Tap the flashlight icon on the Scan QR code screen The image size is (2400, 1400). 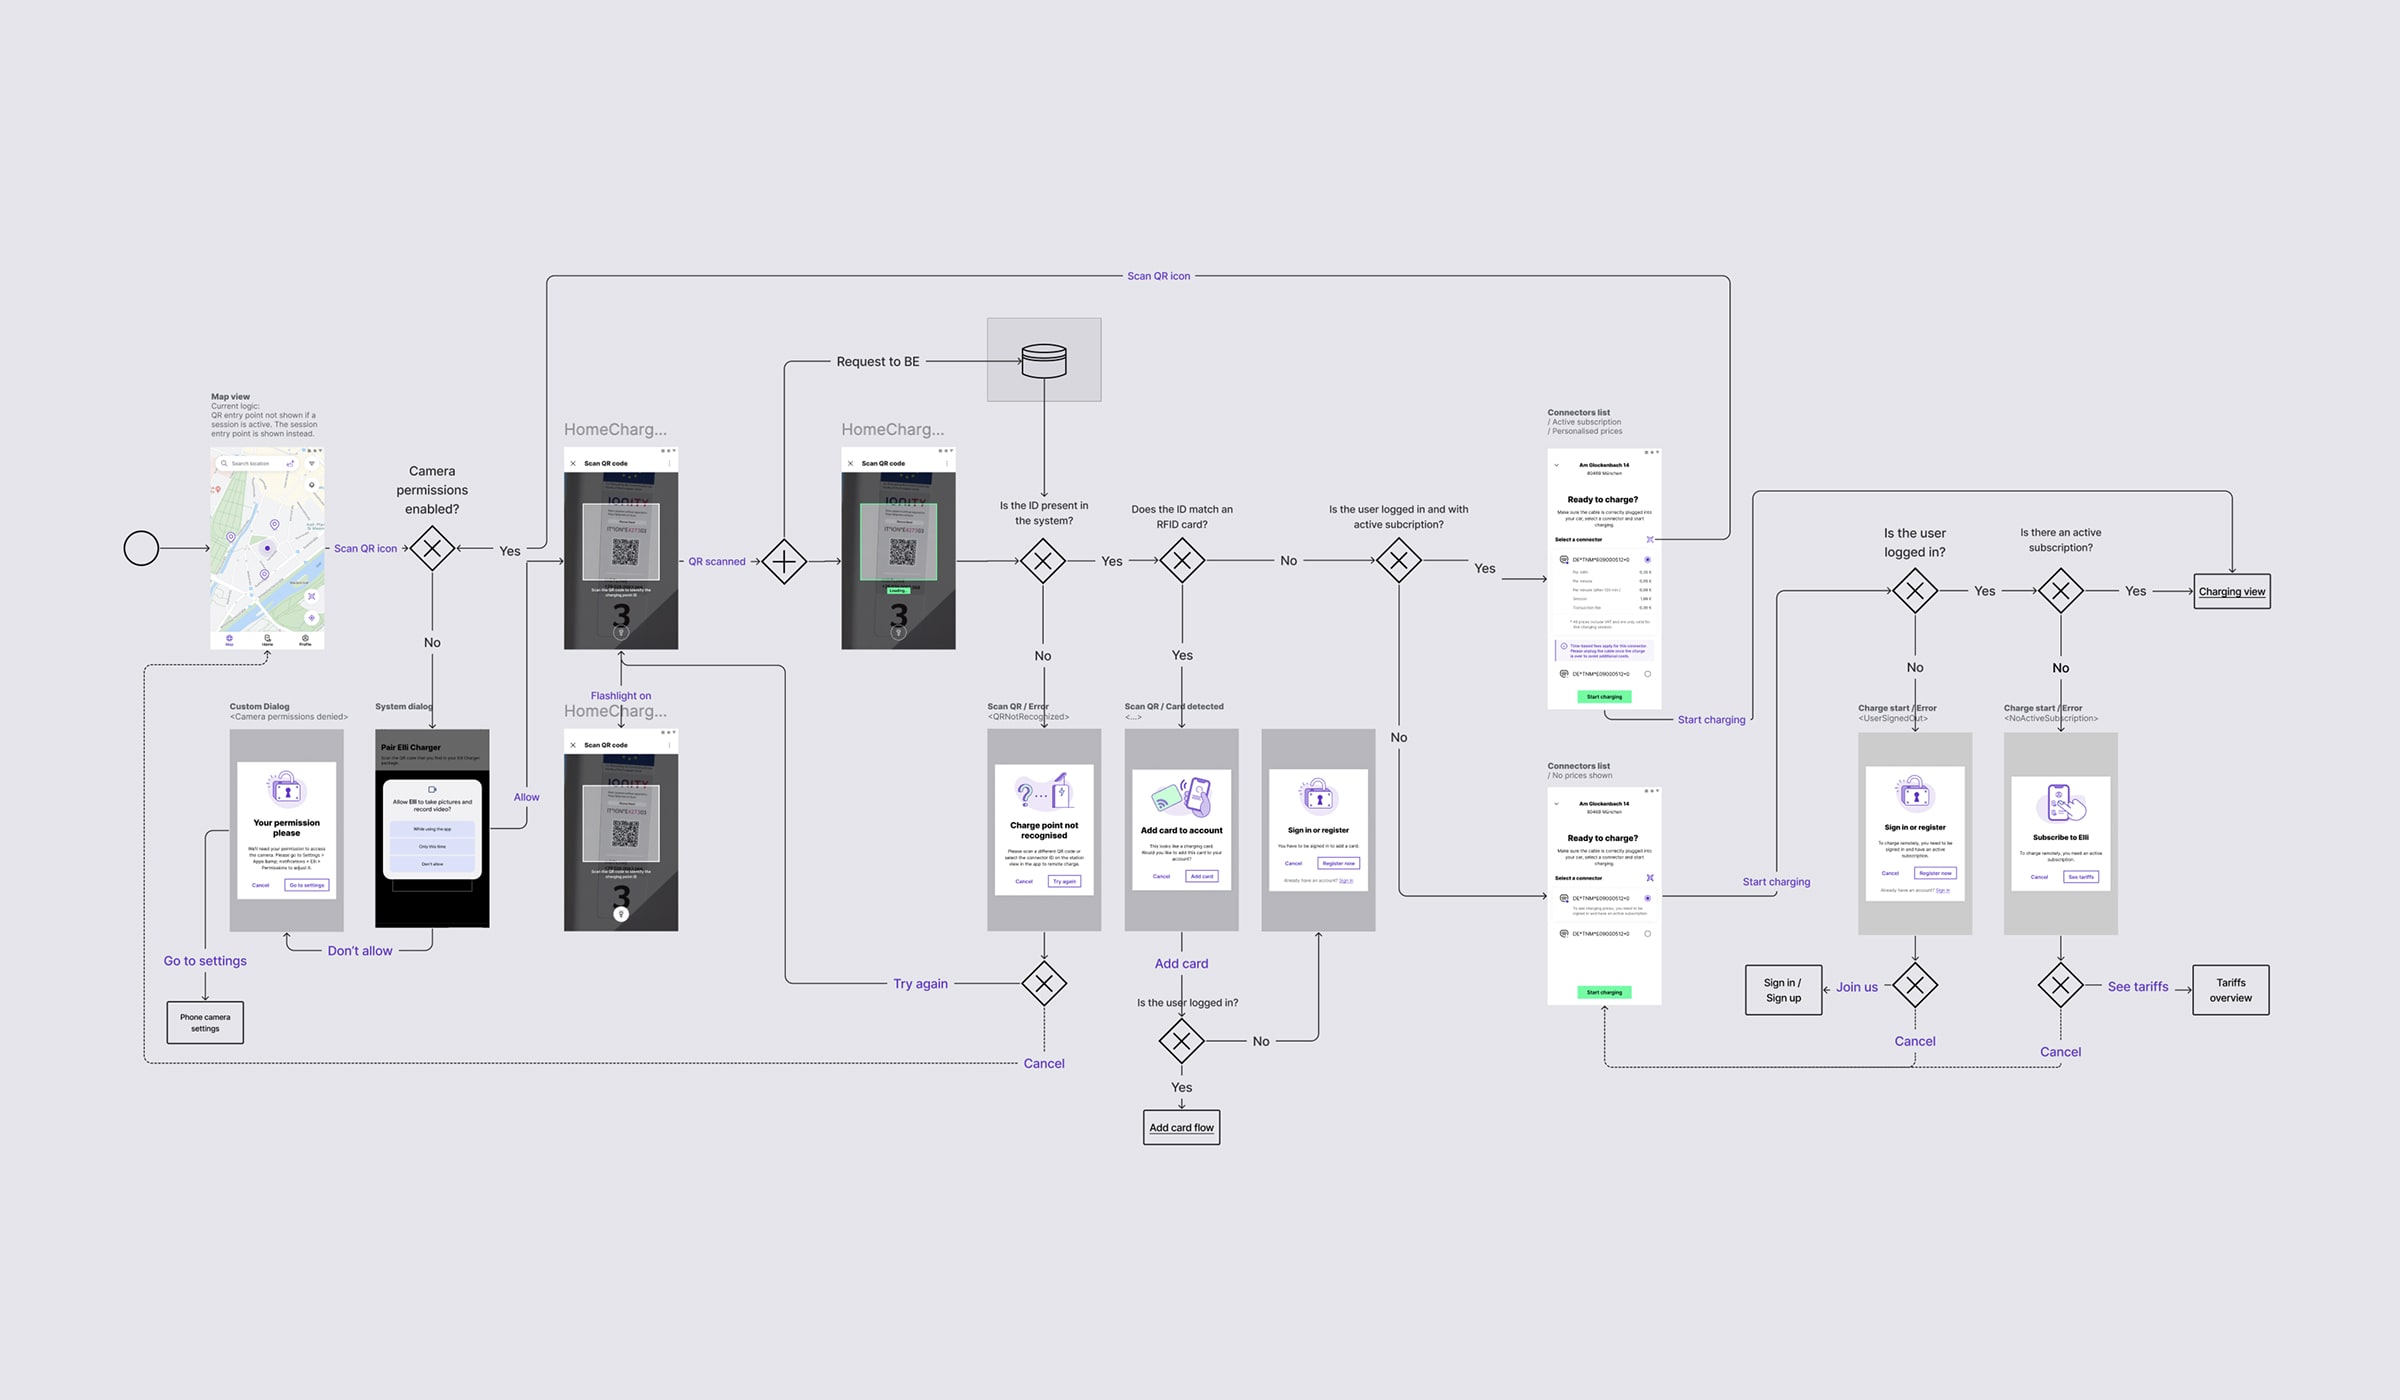621,632
